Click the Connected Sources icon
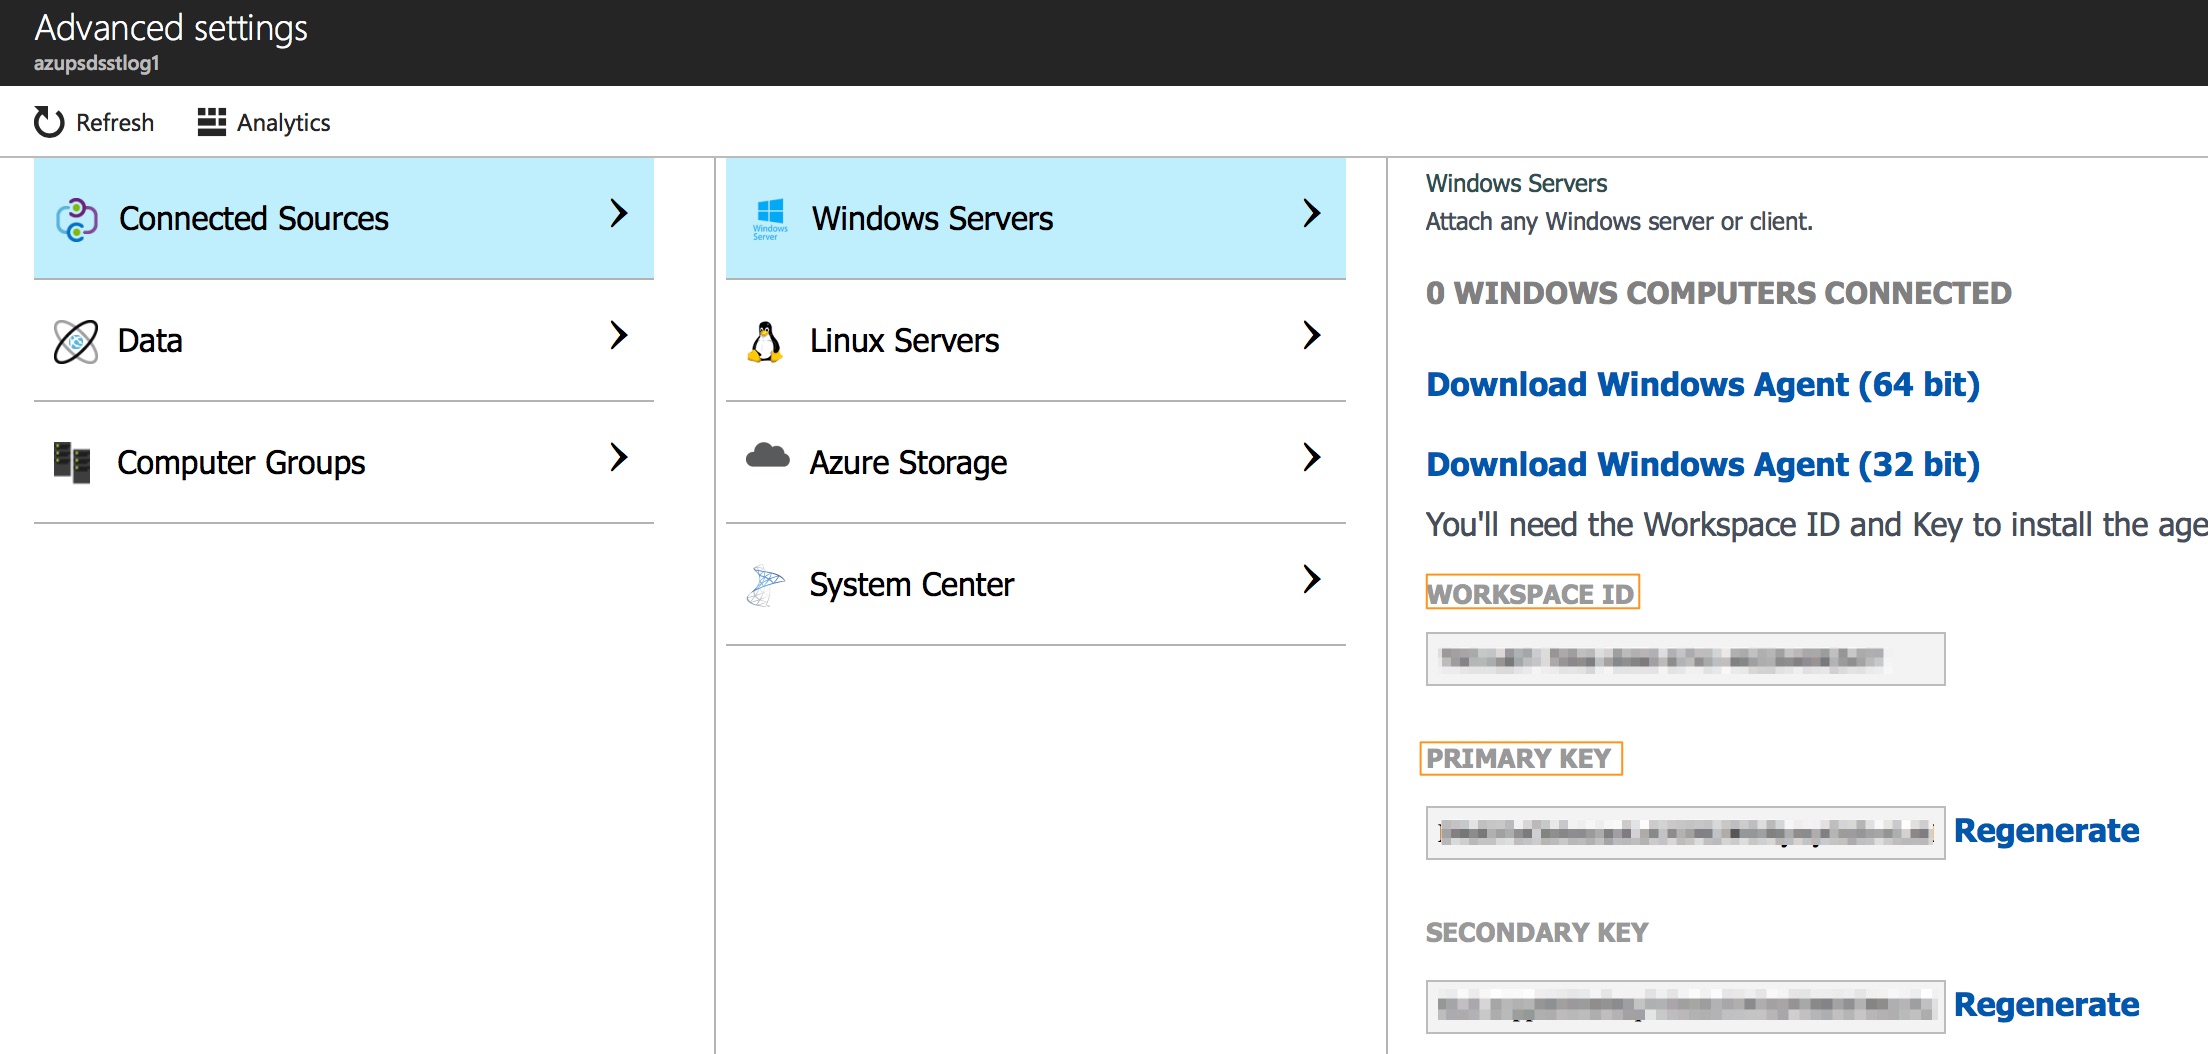Screen dimensions: 2208x1054 coord(76,219)
